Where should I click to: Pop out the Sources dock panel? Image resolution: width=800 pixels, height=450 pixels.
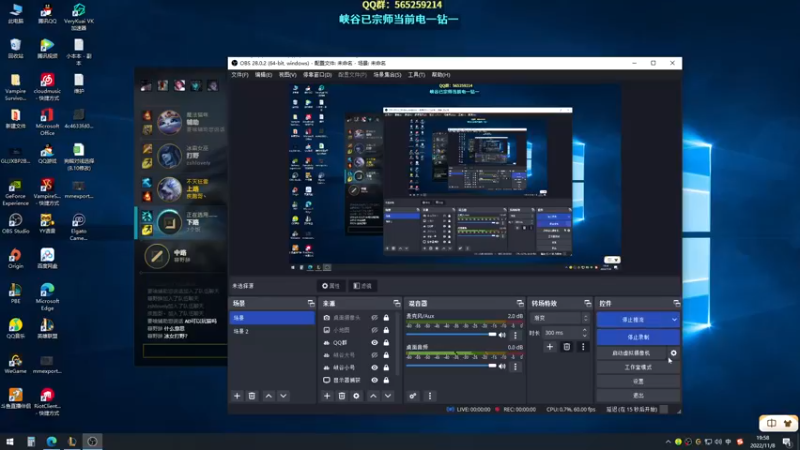pos(396,303)
